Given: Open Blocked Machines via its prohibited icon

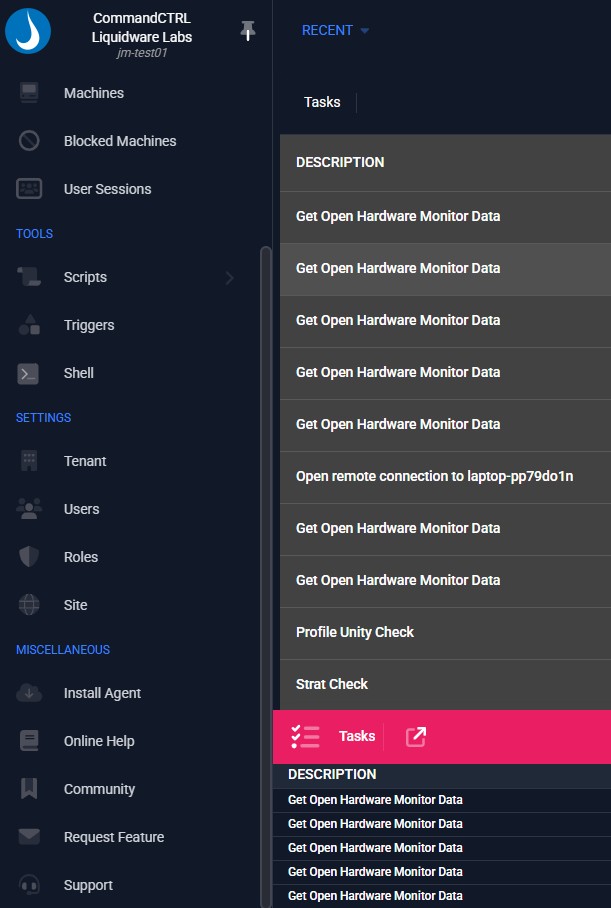Looking at the screenshot, I should (29, 141).
